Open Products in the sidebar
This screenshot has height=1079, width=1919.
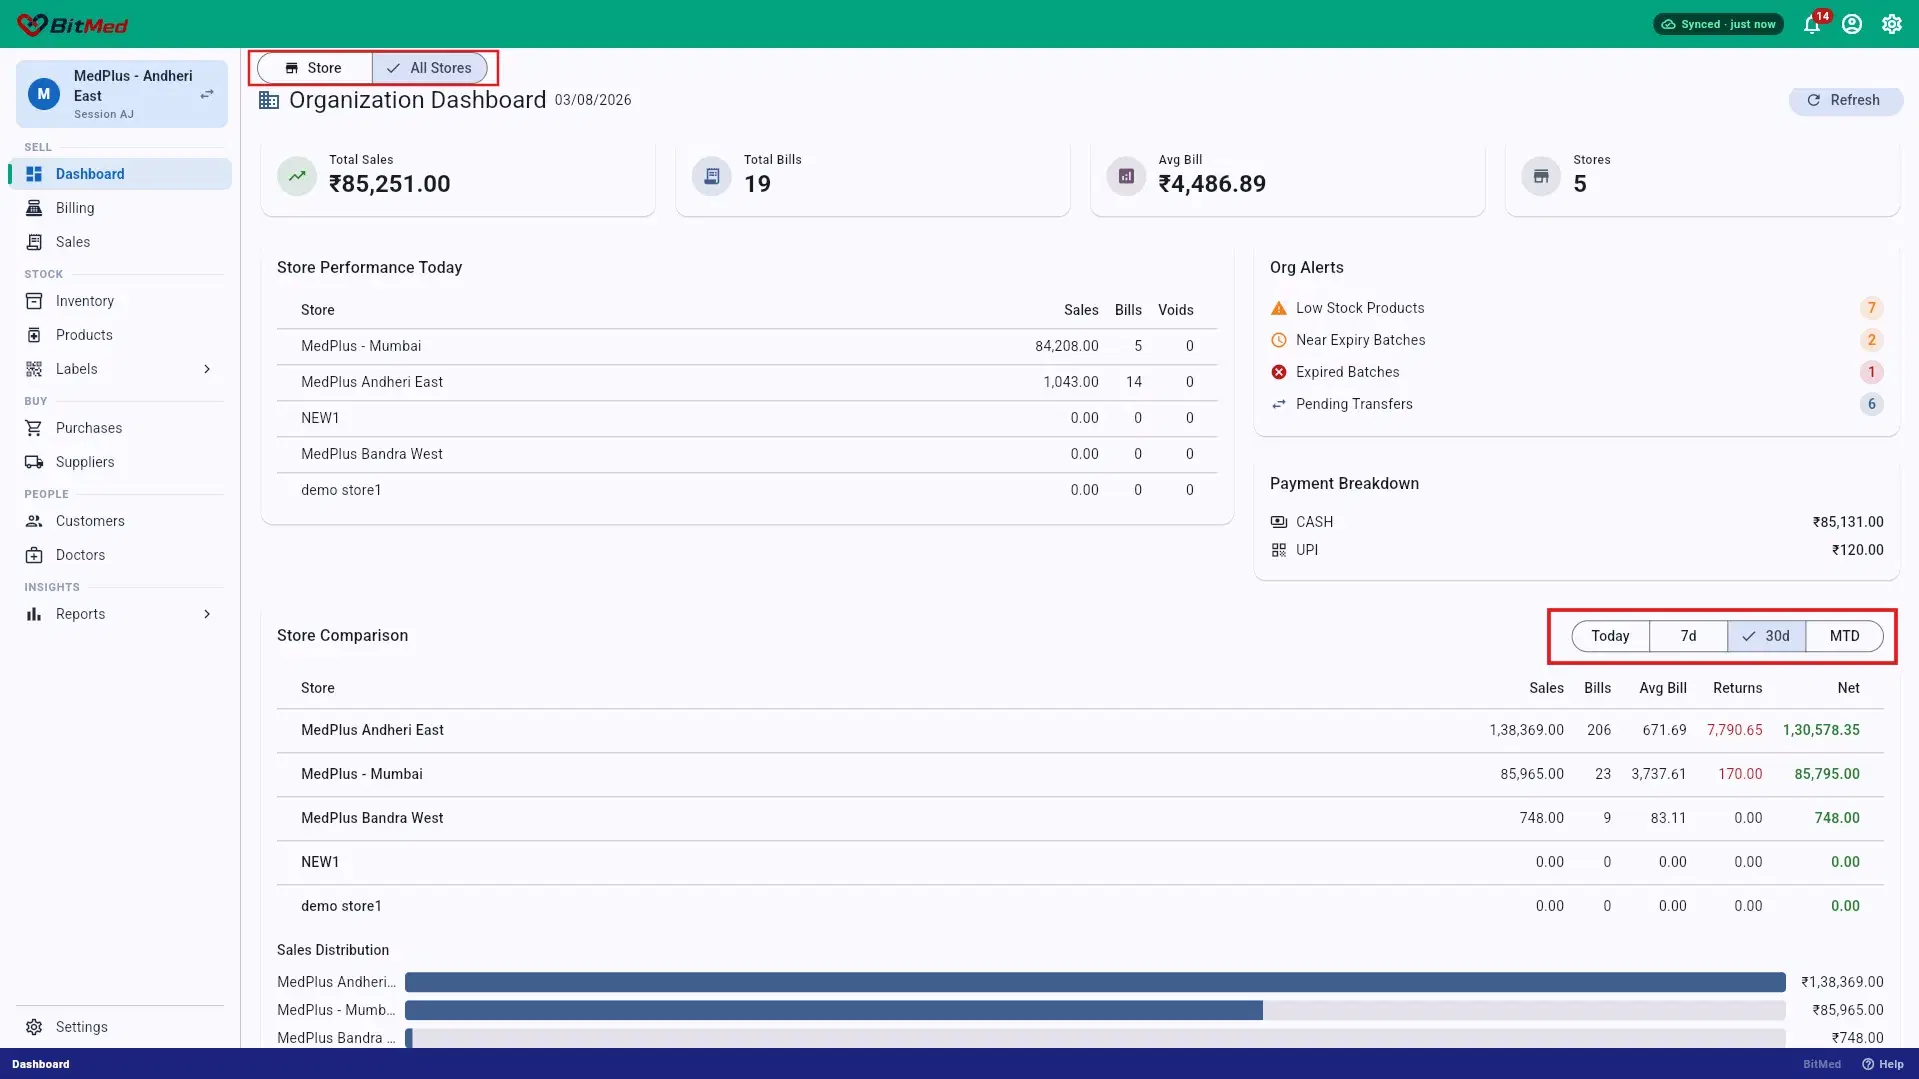120,335
